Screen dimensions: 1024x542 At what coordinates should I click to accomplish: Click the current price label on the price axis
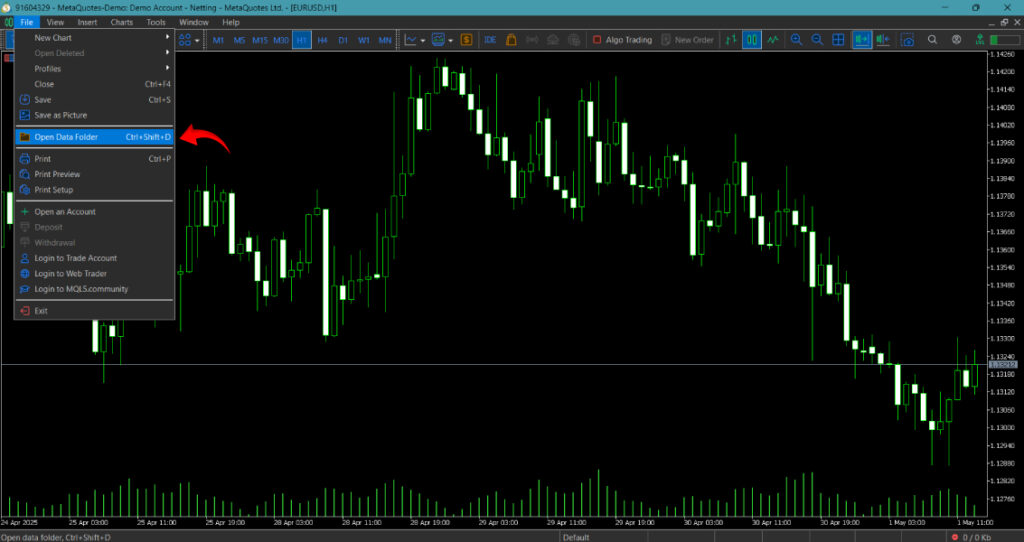(1002, 364)
